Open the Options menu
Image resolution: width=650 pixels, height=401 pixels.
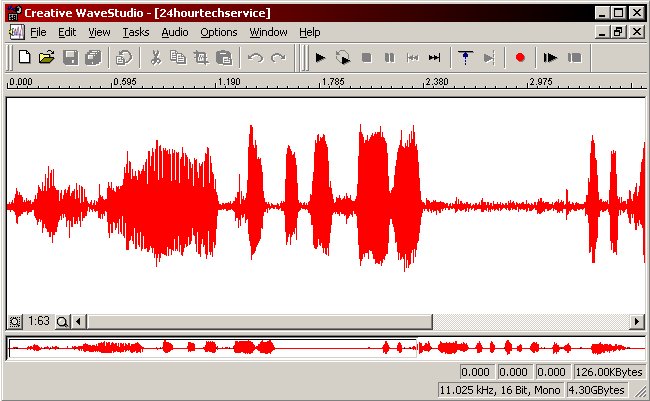point(218,32)
